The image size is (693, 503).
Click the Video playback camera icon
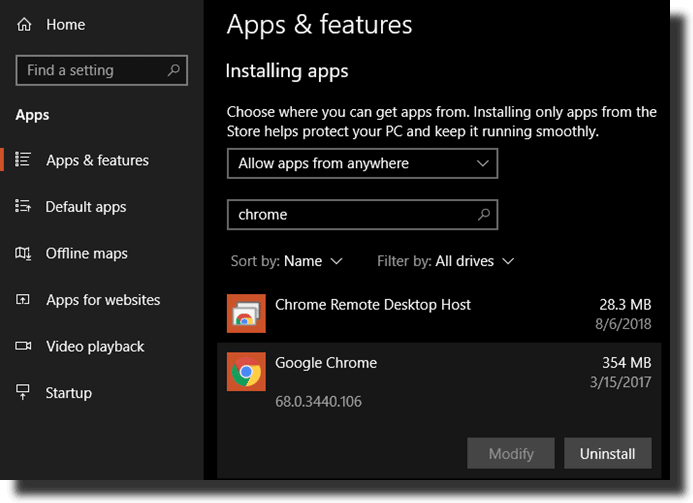(x=23, y=346)
